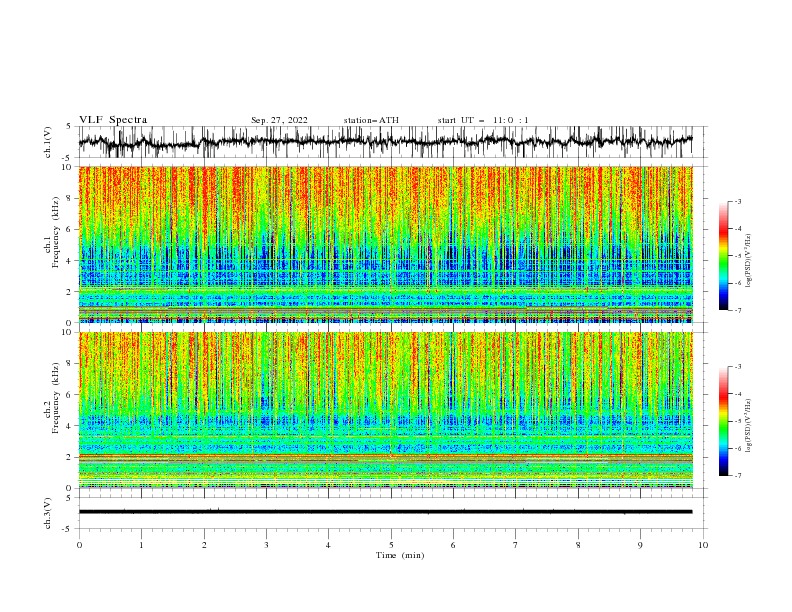Click the "station=ATH" label

pos(371,120)
